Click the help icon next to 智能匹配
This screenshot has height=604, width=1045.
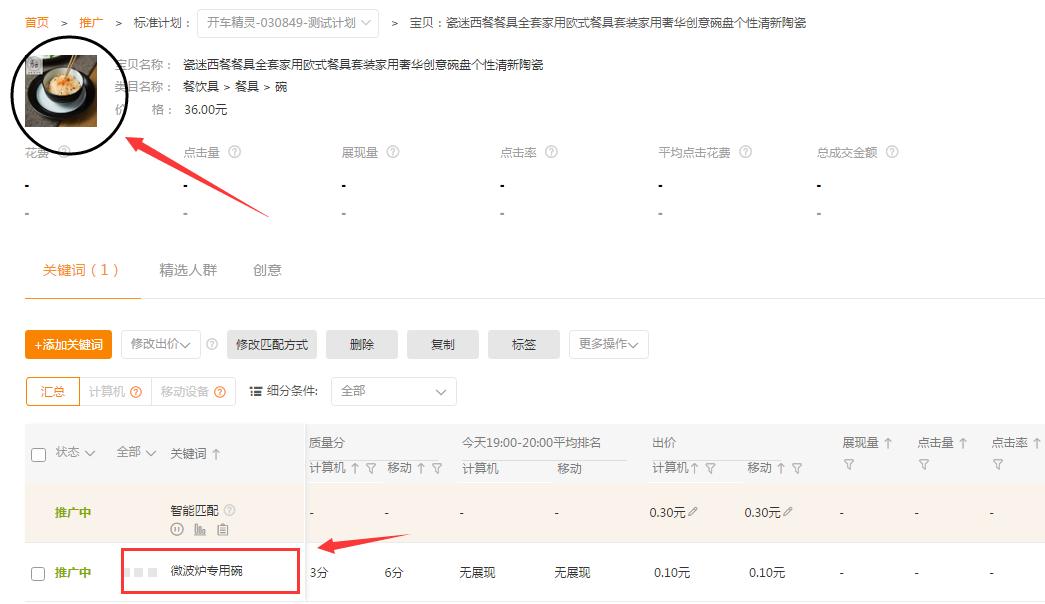[x=228, y=508]
